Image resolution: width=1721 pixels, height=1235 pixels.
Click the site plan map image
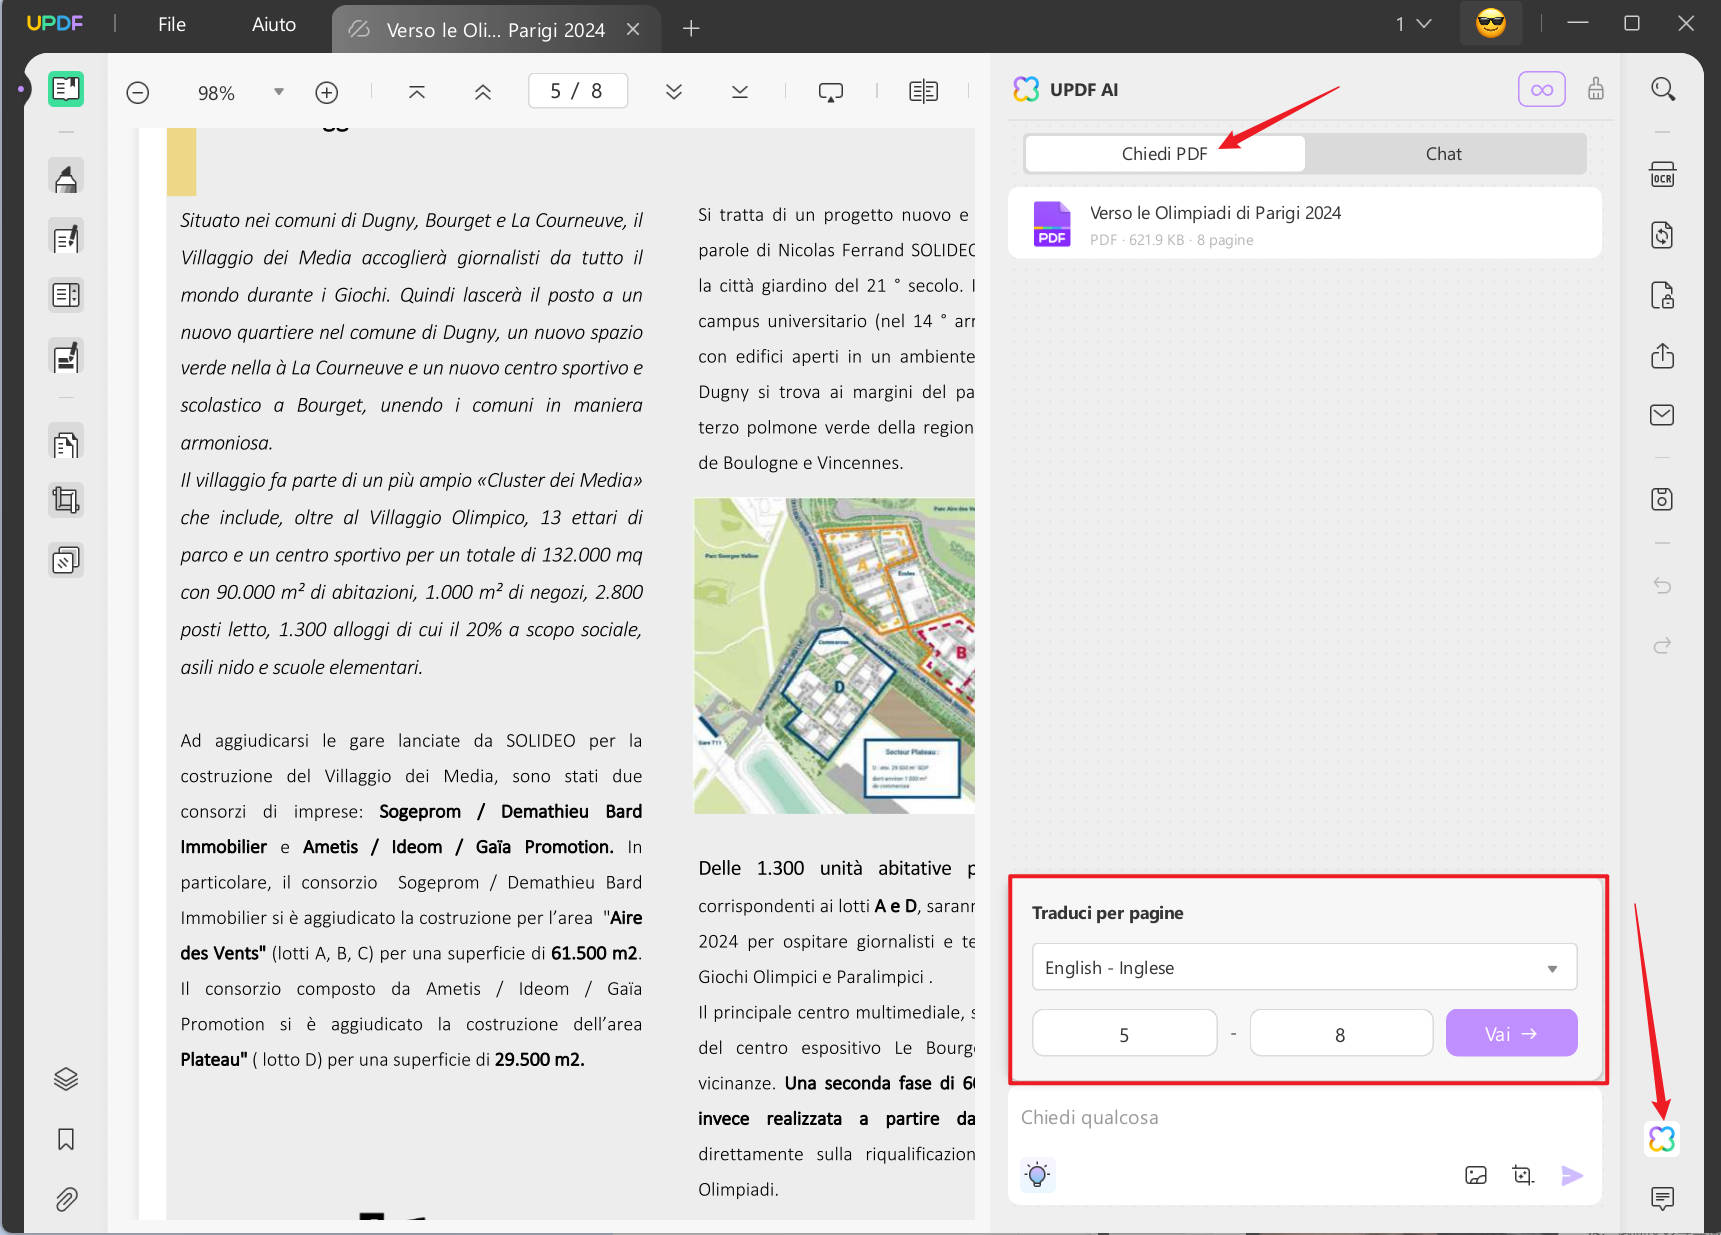click(834, 656)
